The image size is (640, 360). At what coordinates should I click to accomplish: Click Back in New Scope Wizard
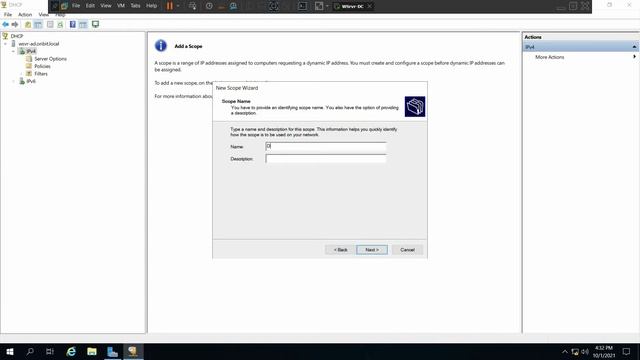pyautogui.click(x=340, y=249)
